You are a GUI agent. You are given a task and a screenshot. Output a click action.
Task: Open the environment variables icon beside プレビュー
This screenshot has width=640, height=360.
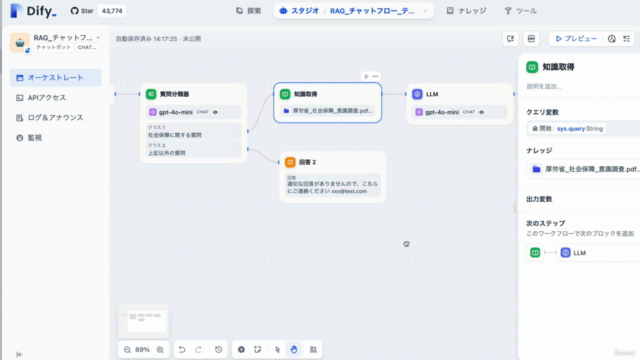[531, 39]
